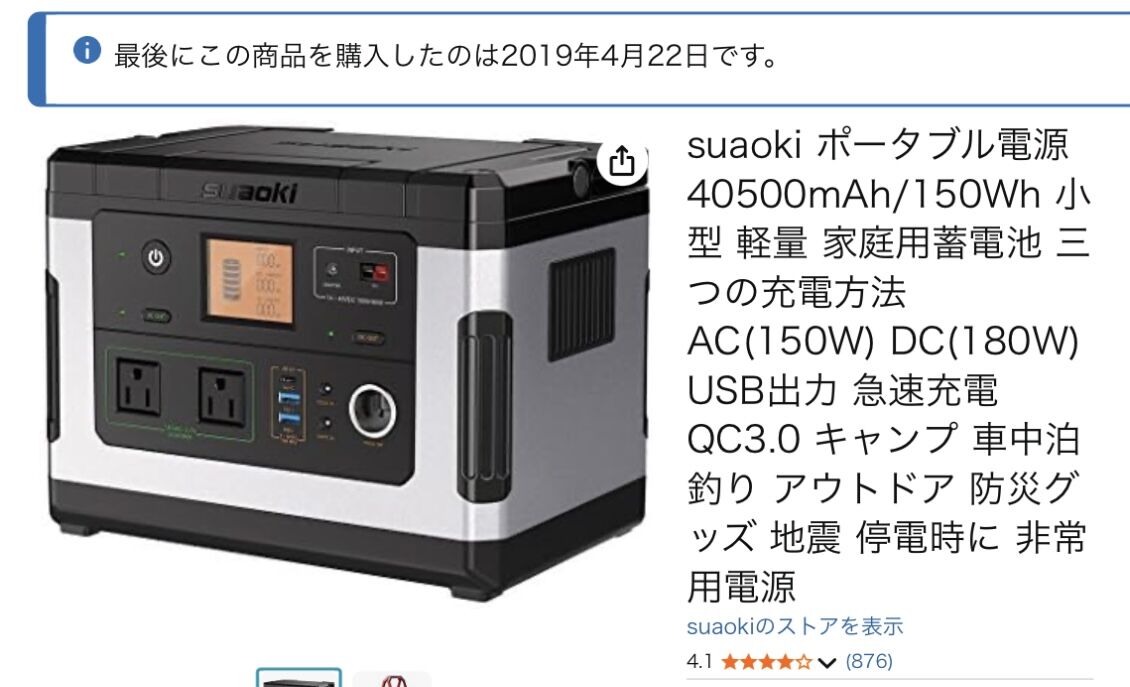Click the round cigarette socket on the device photo
Viewport: 1130px width, 687px height.
click(x=373, y=411)
